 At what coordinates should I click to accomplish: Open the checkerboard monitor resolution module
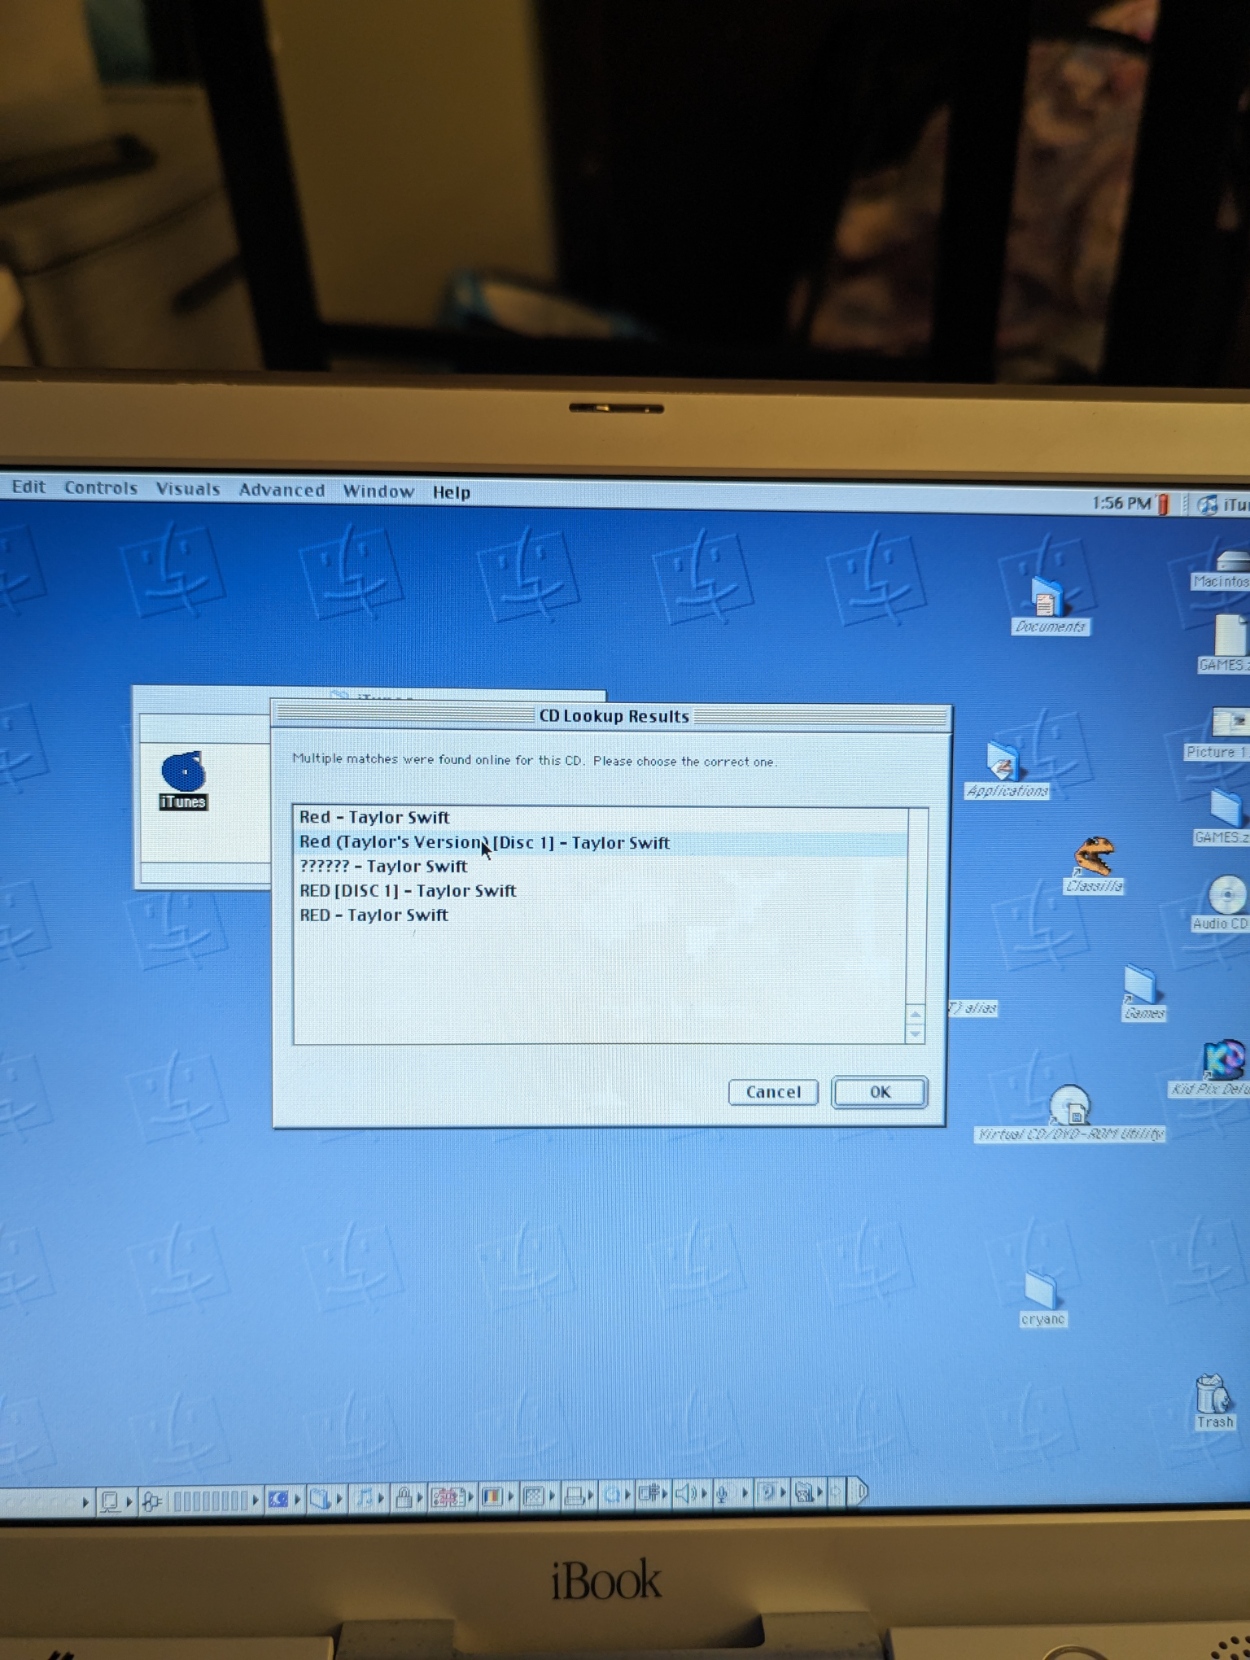533,1496
